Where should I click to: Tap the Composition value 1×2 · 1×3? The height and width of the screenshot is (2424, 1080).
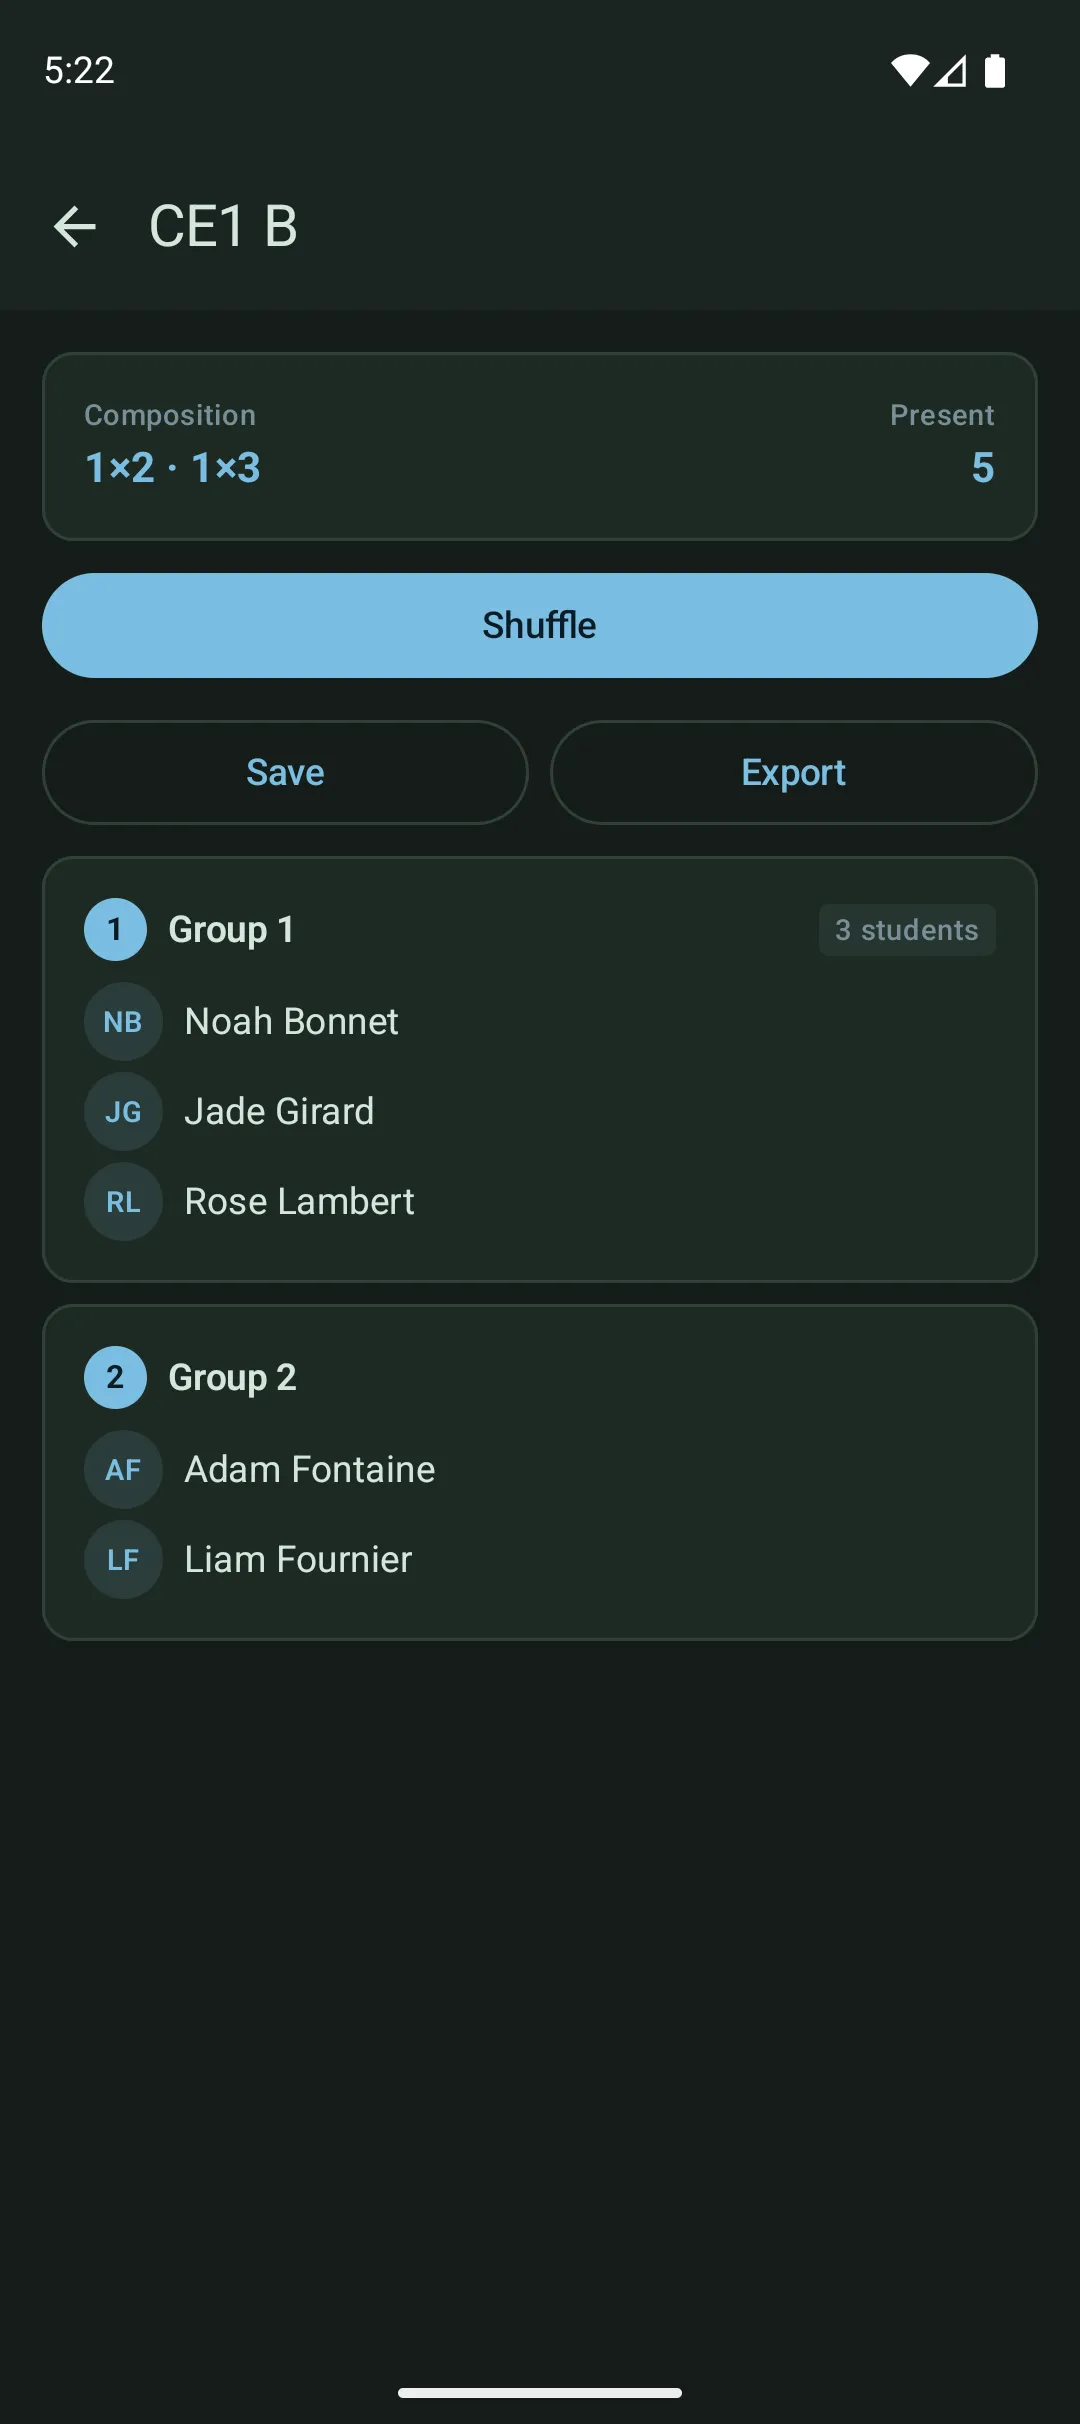pyautogui.click(x=173, y=467)
